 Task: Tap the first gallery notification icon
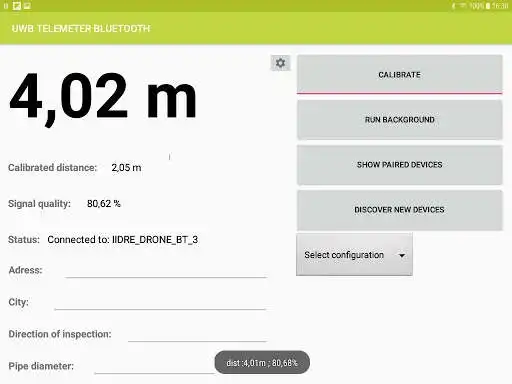[17, 6]
